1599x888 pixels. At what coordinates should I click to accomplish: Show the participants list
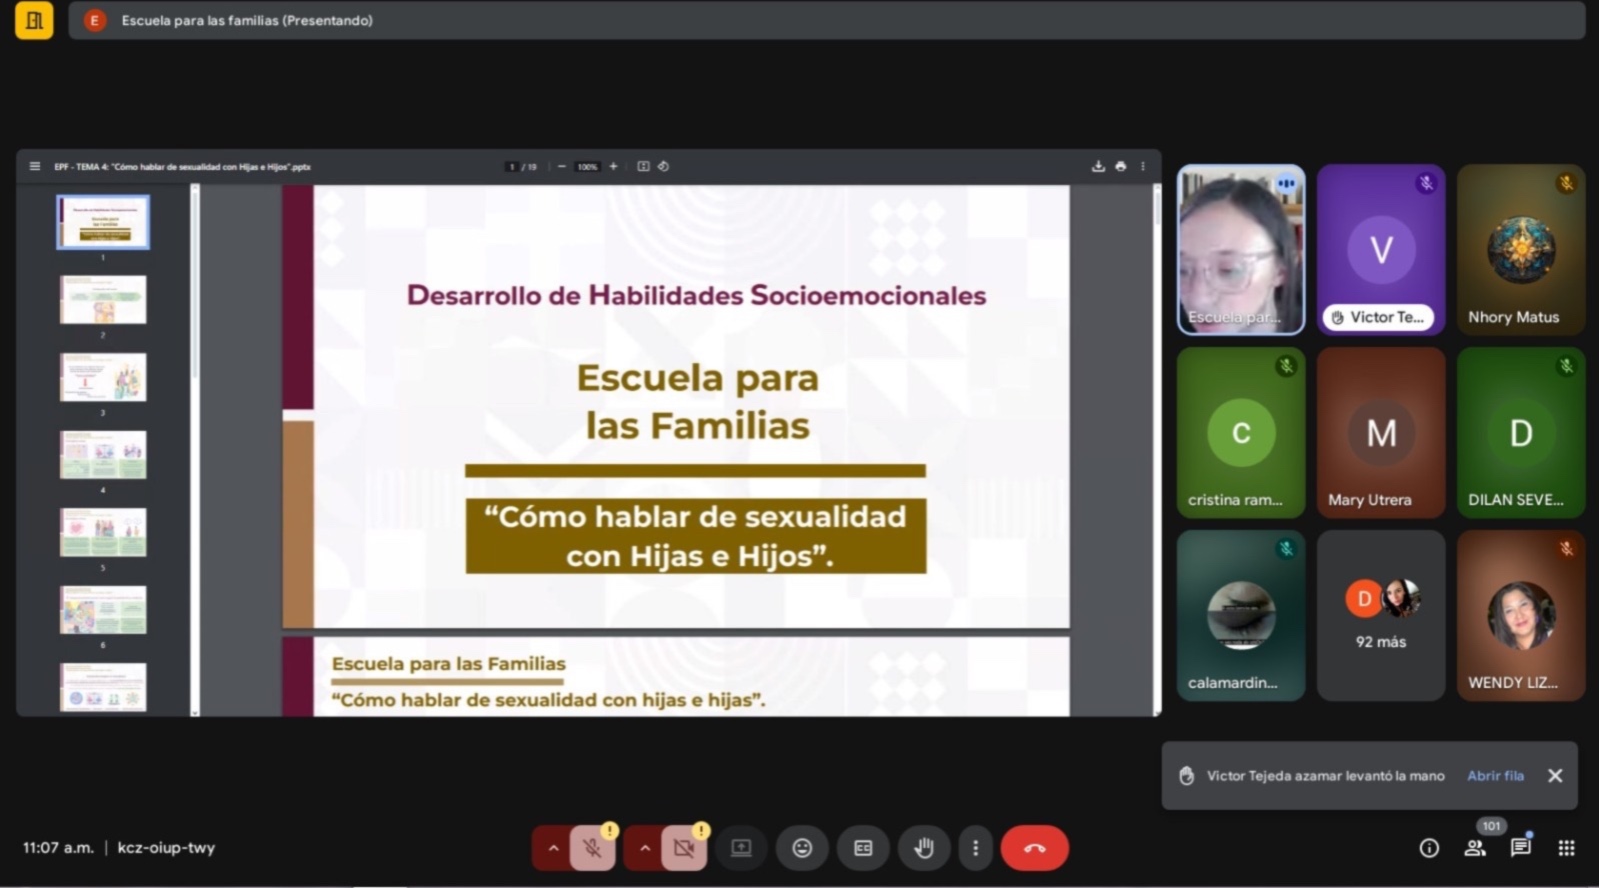1475,848
